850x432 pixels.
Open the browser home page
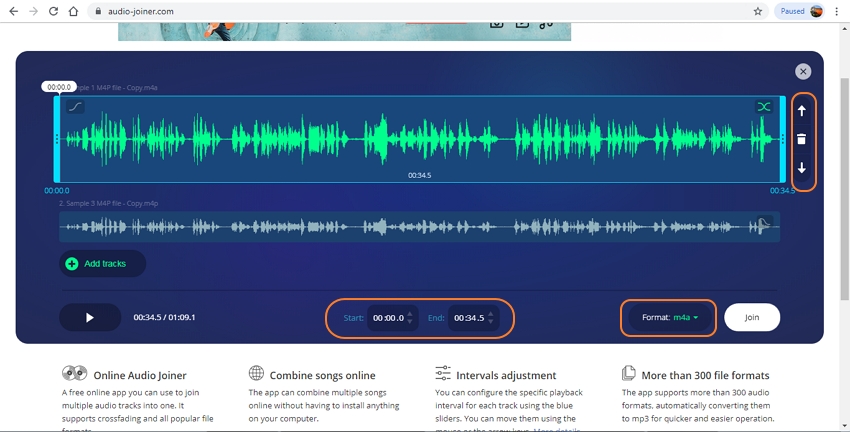[73, 11]
